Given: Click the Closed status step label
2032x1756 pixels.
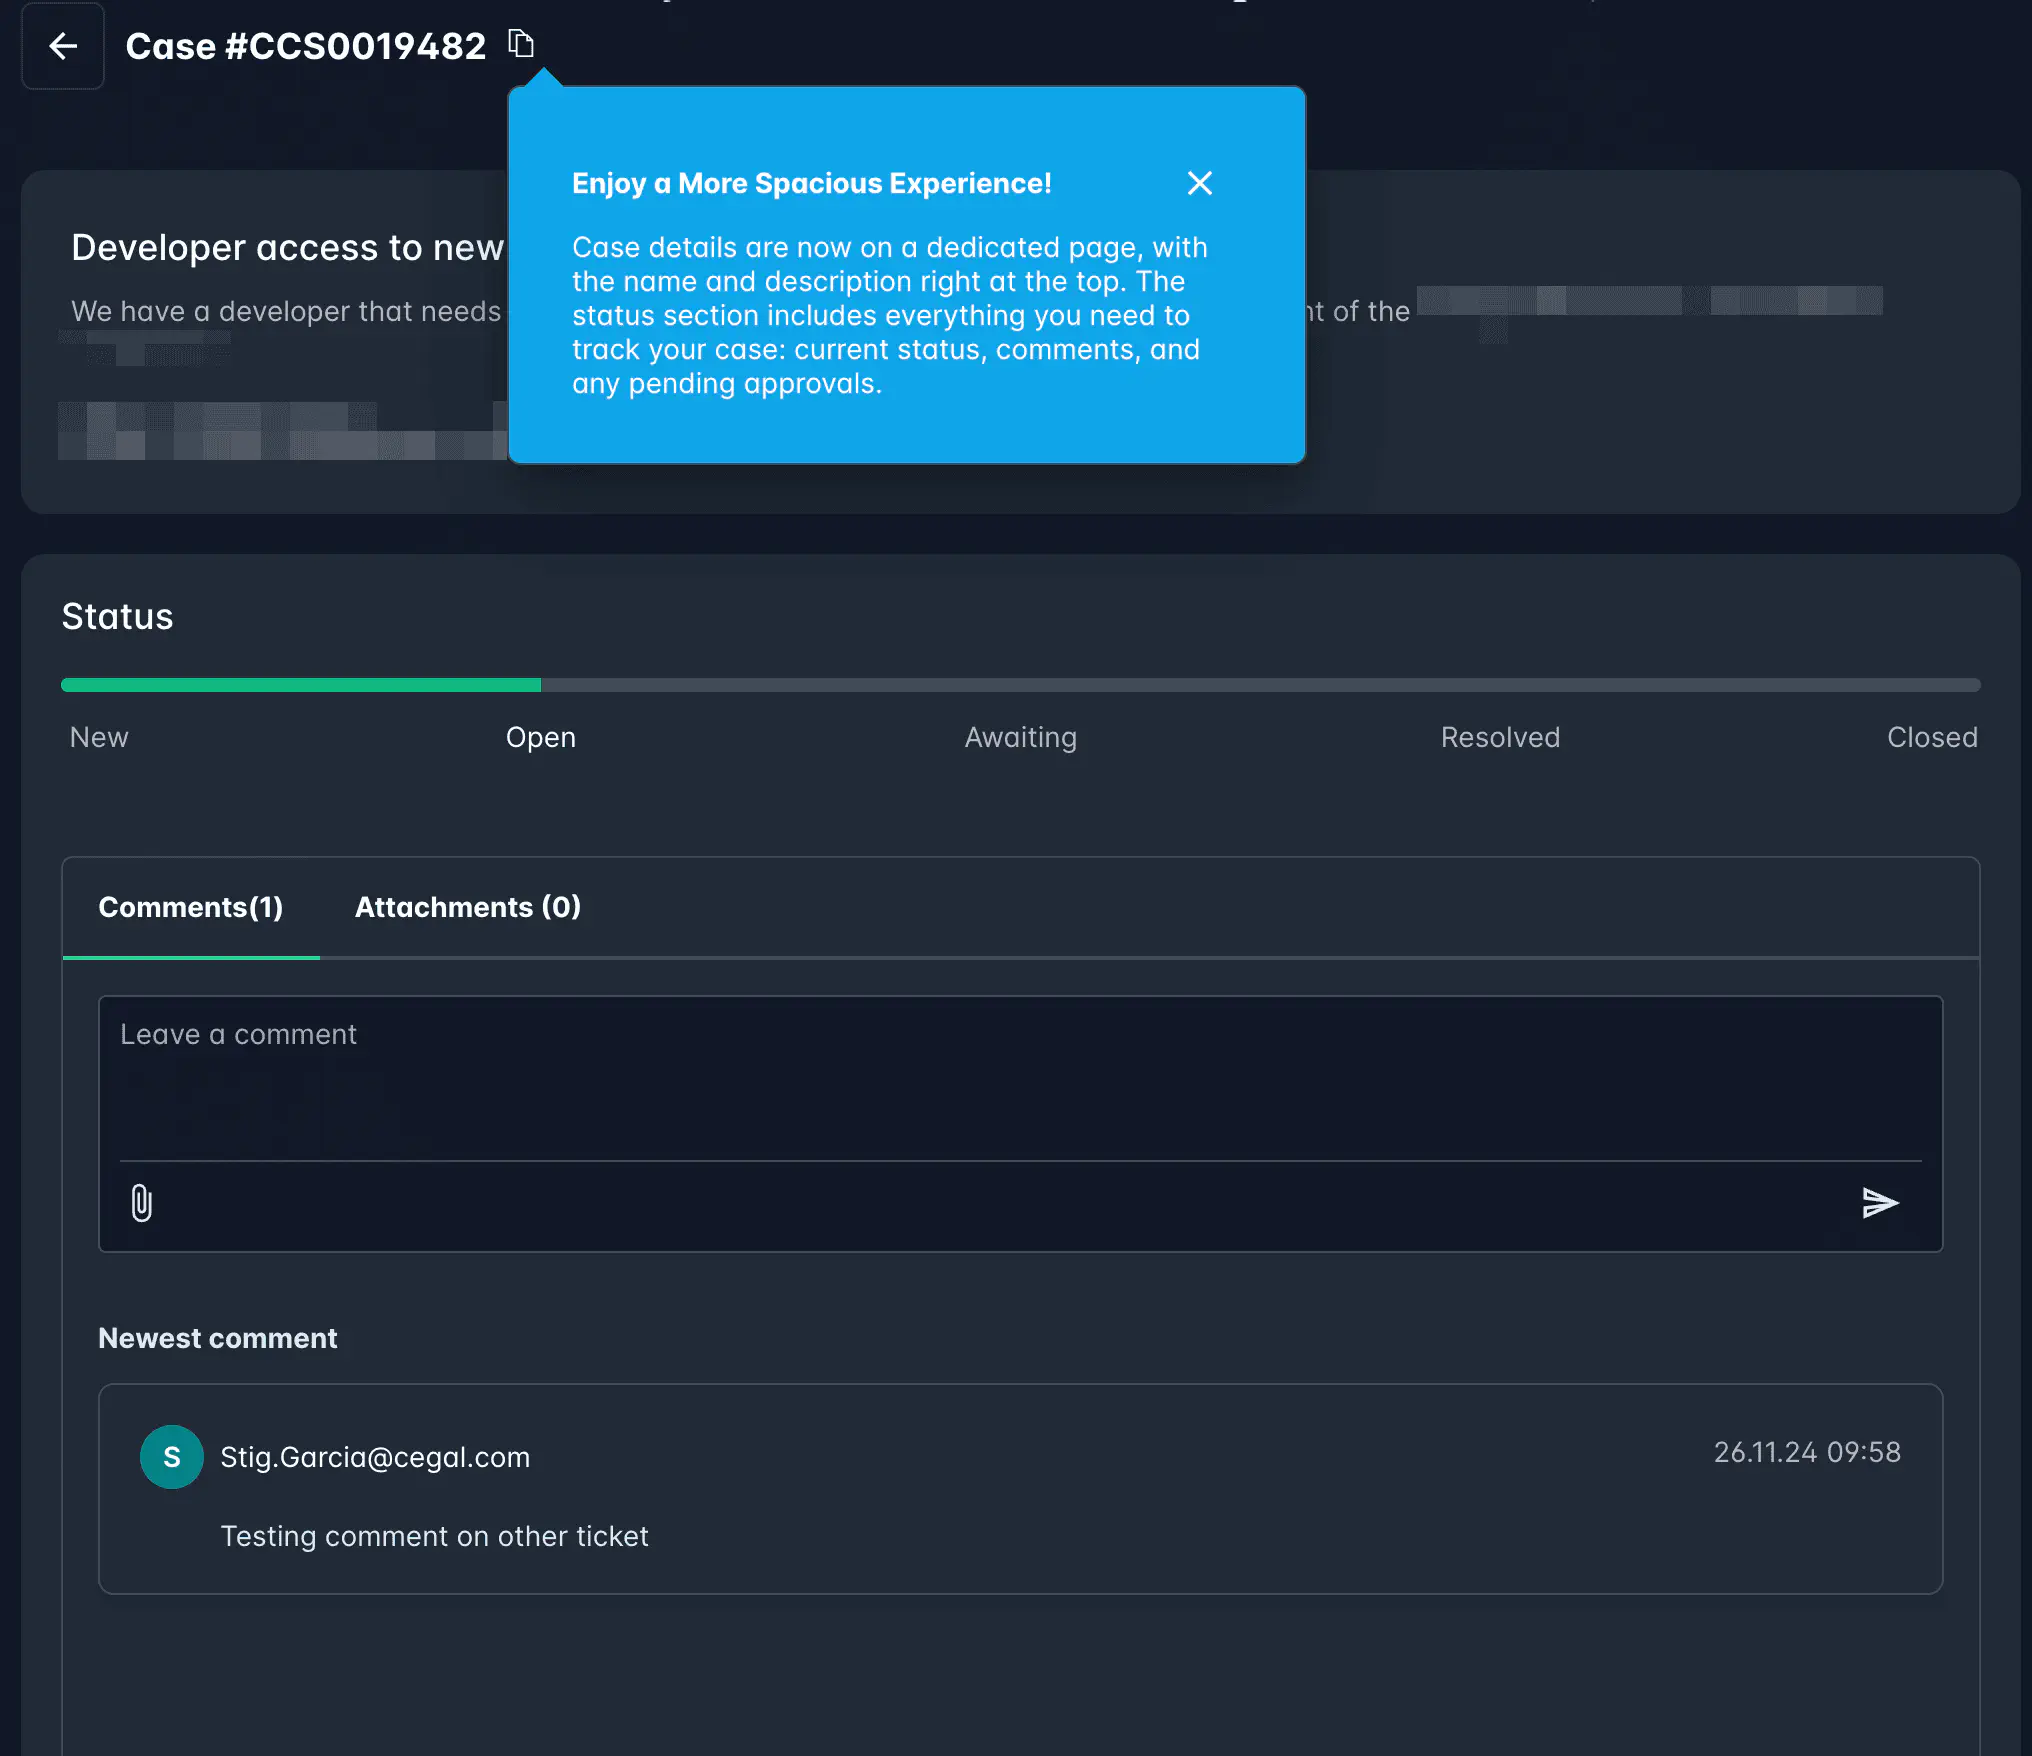Looking at the screenshot, I should point(1931,737).
